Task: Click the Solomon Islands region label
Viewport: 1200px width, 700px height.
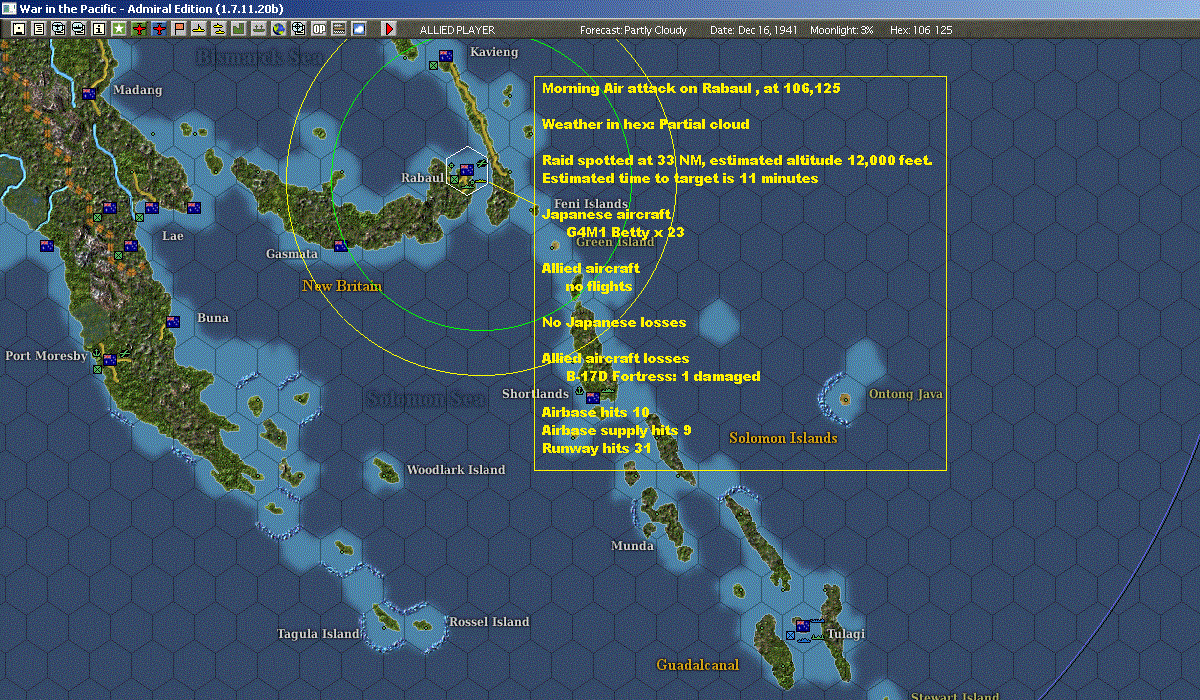Action: tap(783, 438)
